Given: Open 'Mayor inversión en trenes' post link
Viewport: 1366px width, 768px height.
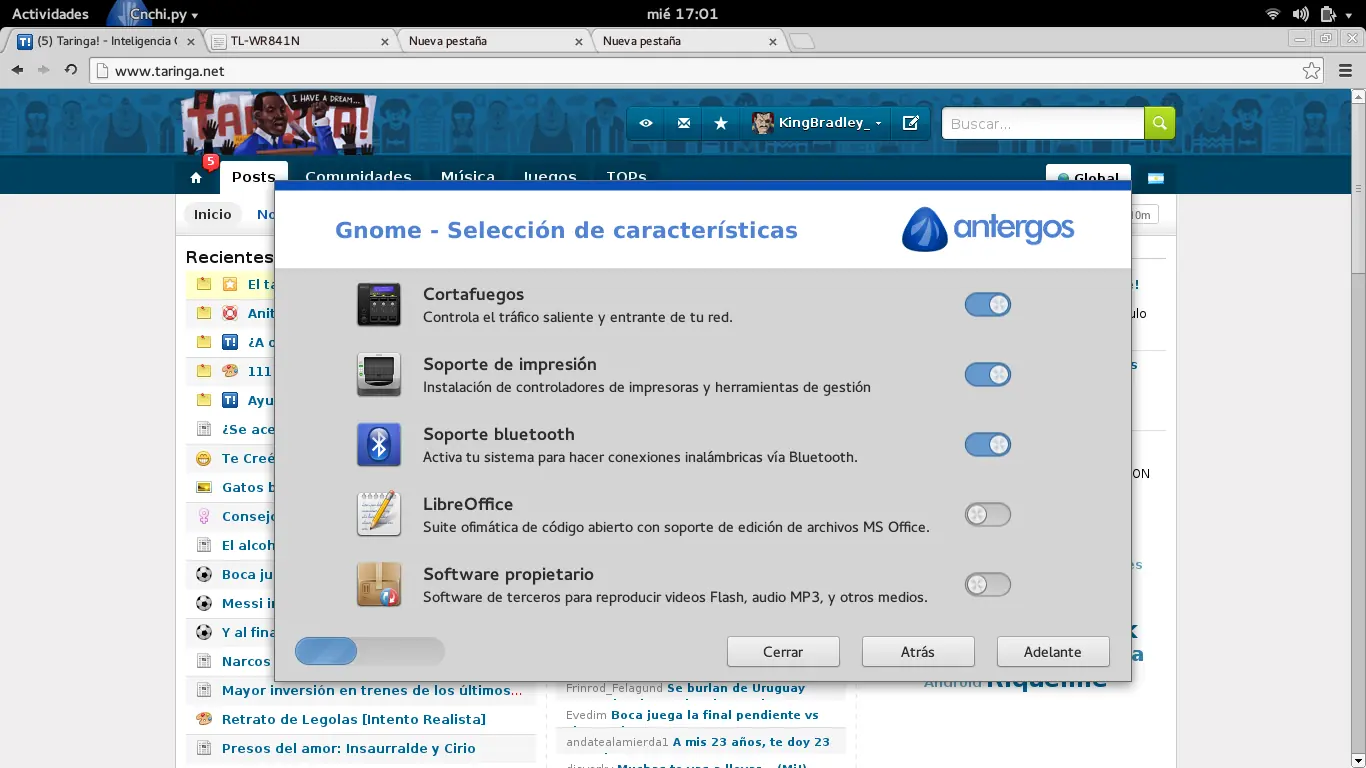Looking at the screenshot, I should [x=372, y=690].
